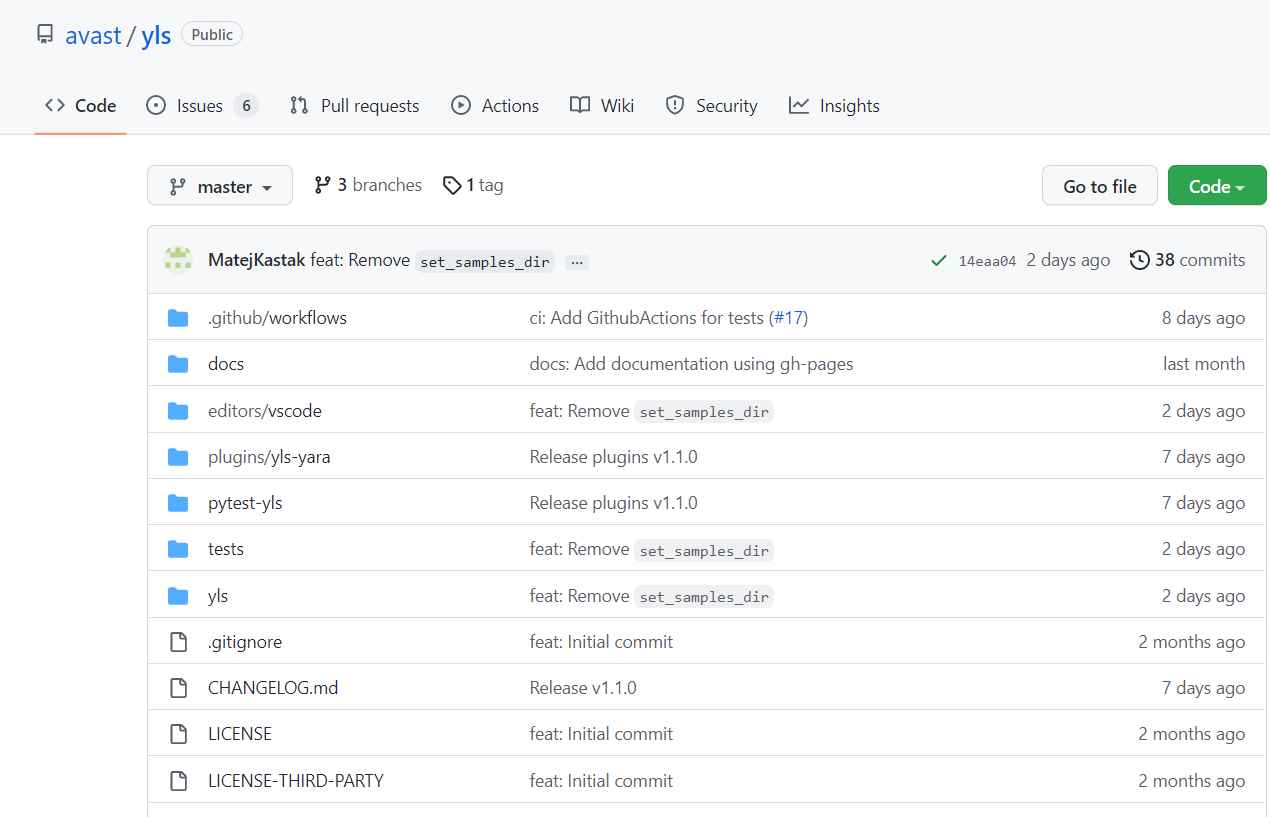
Task: Click the Go to file button
Action: click(x=1099, y=185)
